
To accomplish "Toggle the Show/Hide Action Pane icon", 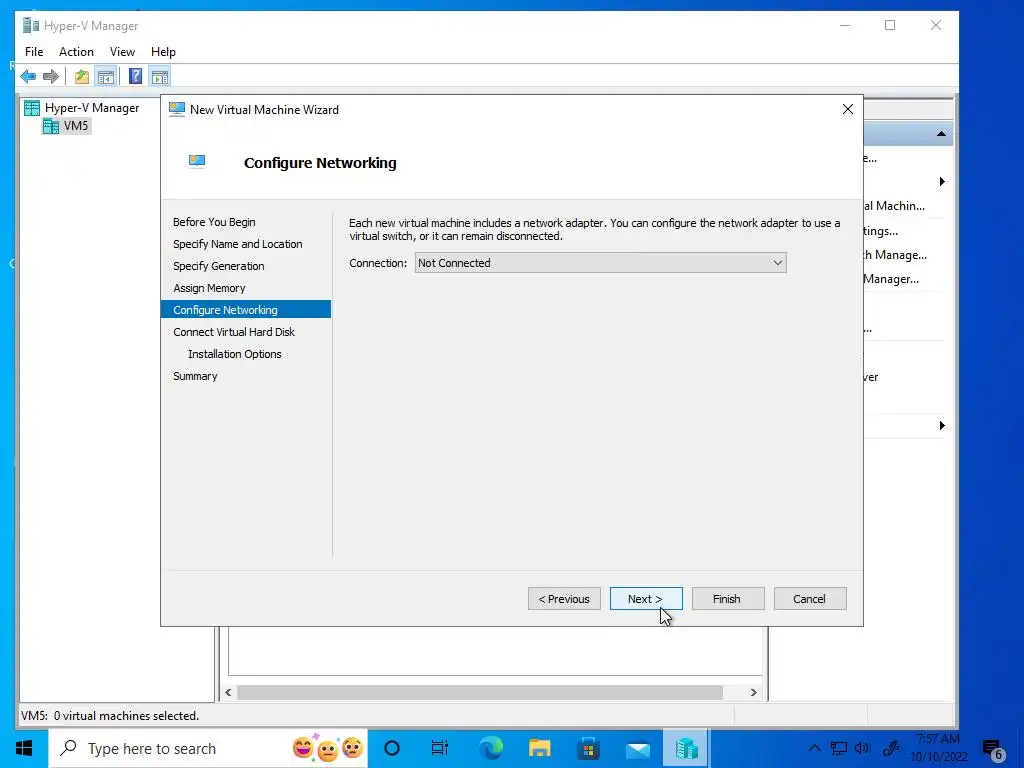I will pyautogui.click(x=160, y=77).
